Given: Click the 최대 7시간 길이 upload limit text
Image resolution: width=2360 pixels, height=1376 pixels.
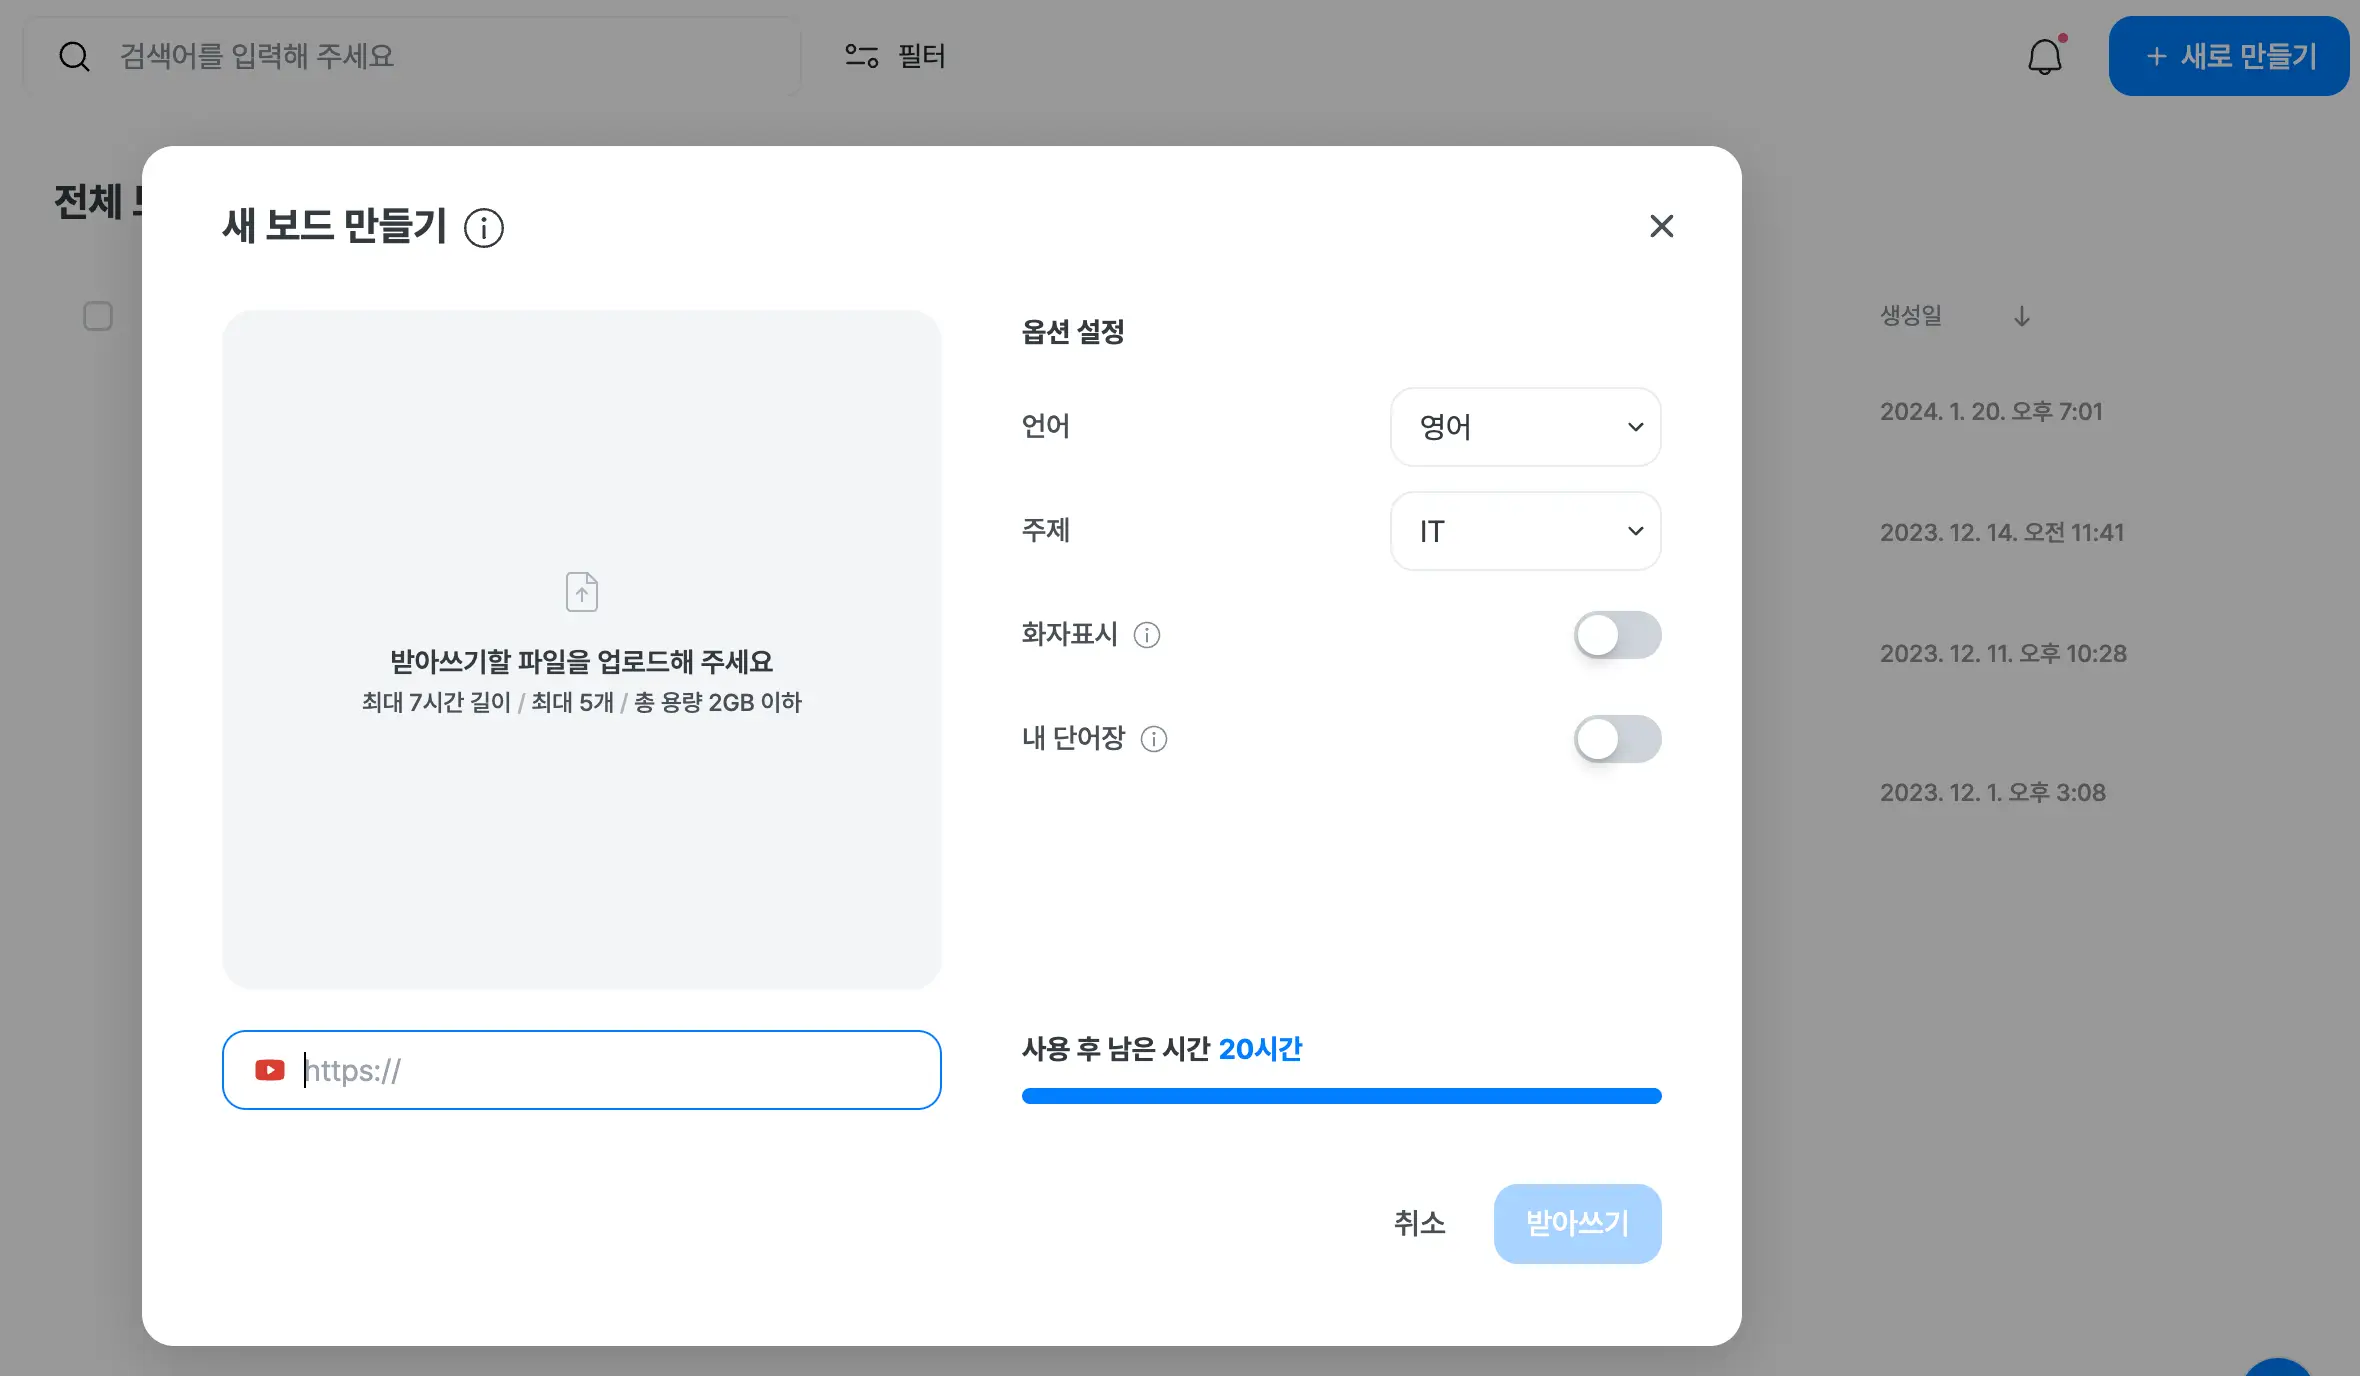Looking at the screenshot, I should point(436,702).
